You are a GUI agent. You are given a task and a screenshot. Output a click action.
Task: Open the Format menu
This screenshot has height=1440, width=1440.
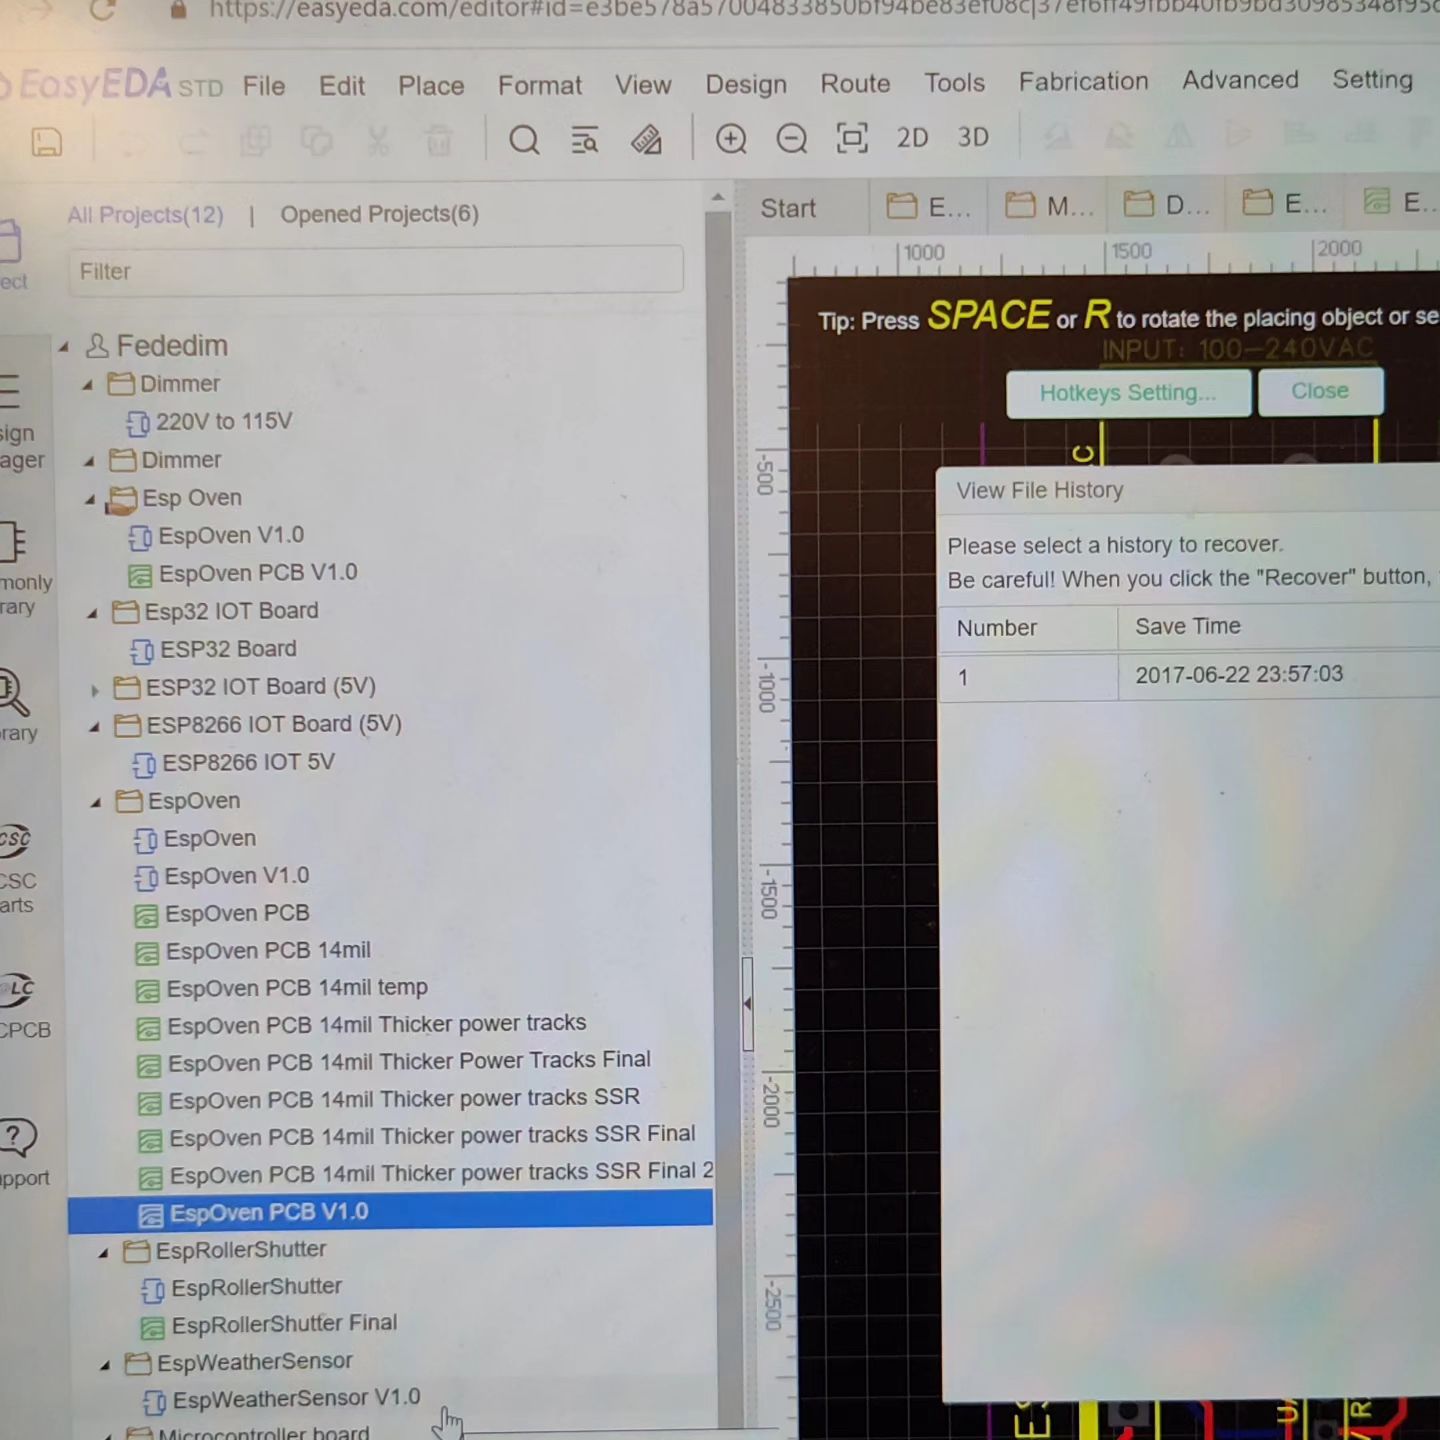540,85
